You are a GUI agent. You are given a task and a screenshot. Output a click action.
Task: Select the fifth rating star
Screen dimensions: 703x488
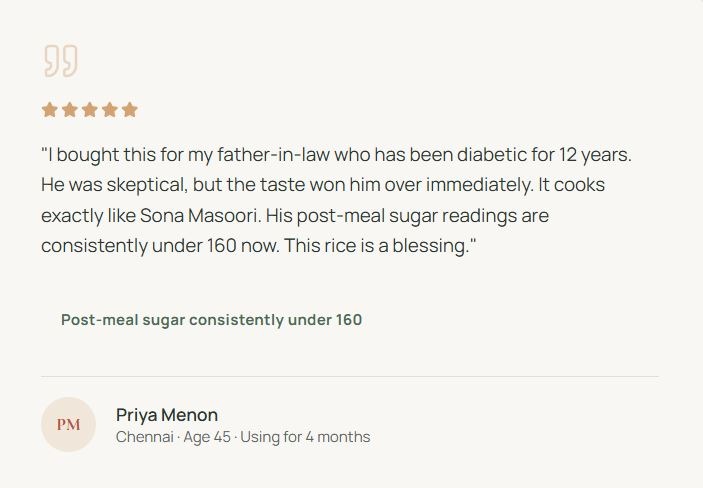129,110
